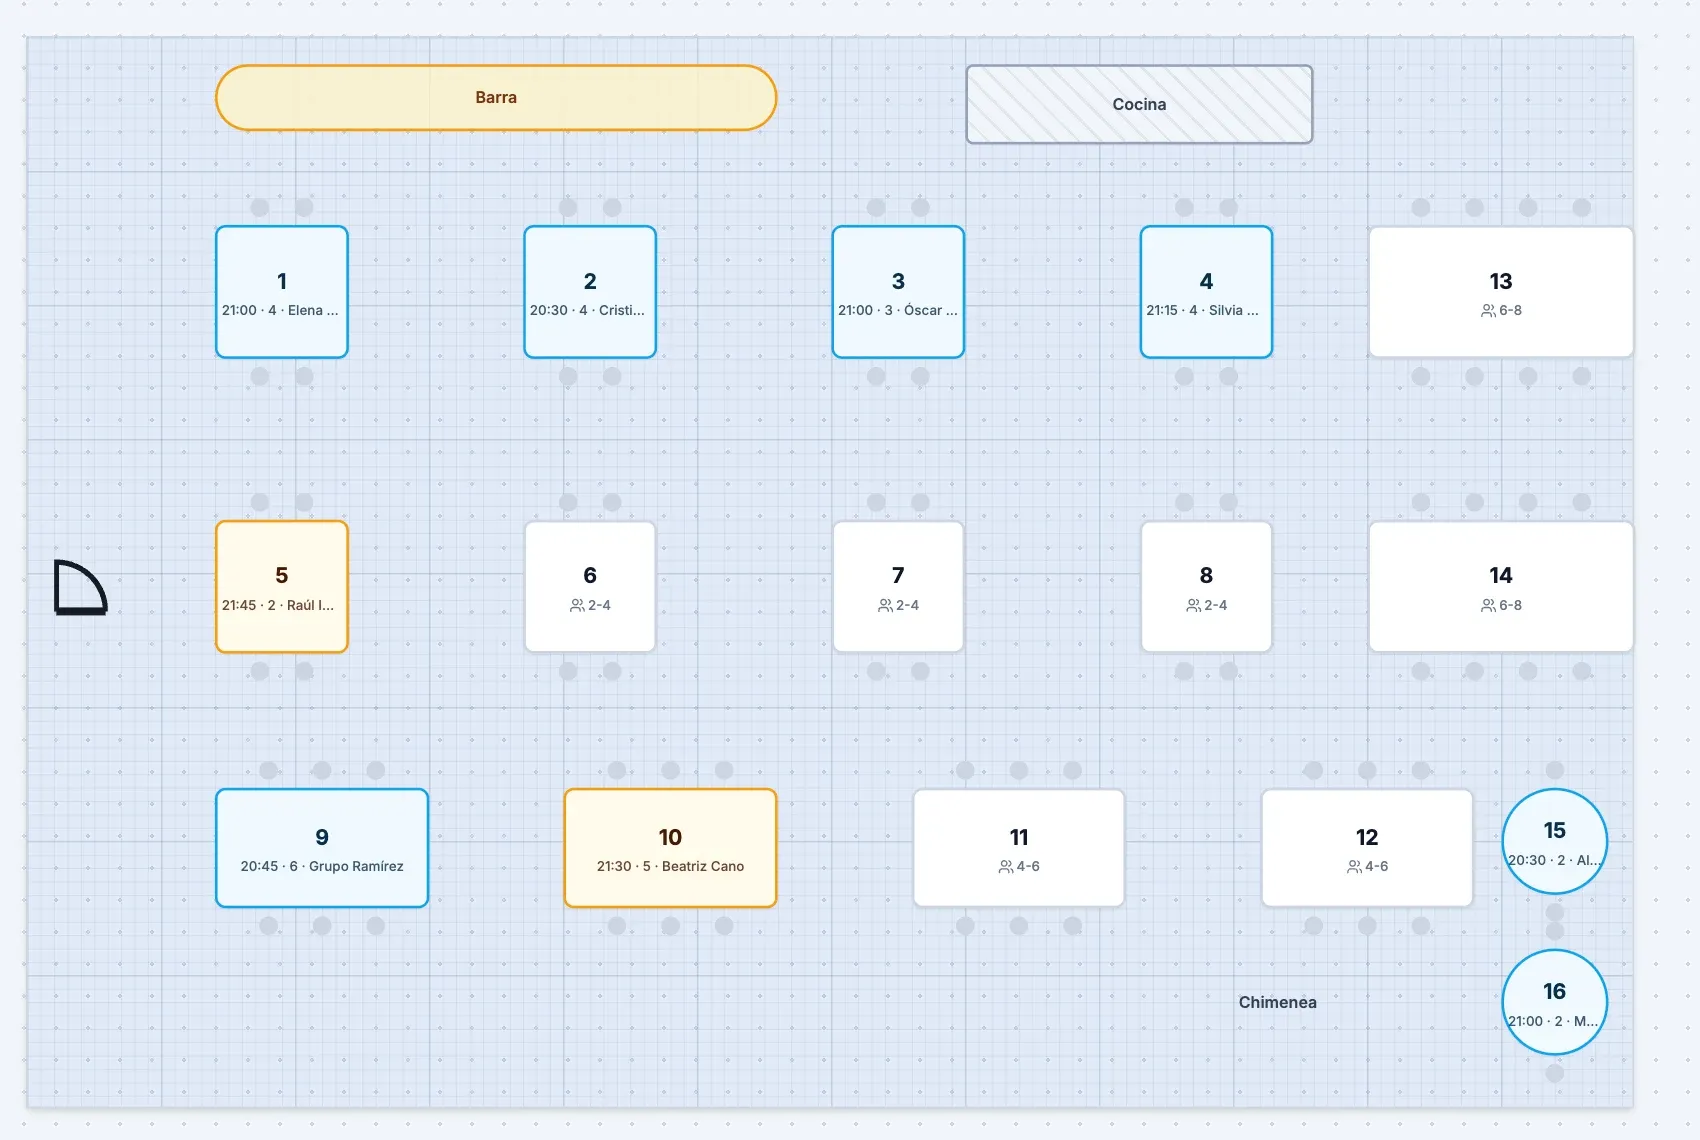Select table 10 Beatriz Cano reservation
Image resolution: width=1700 pixels, height=1140 pixels.
[670, 848]
